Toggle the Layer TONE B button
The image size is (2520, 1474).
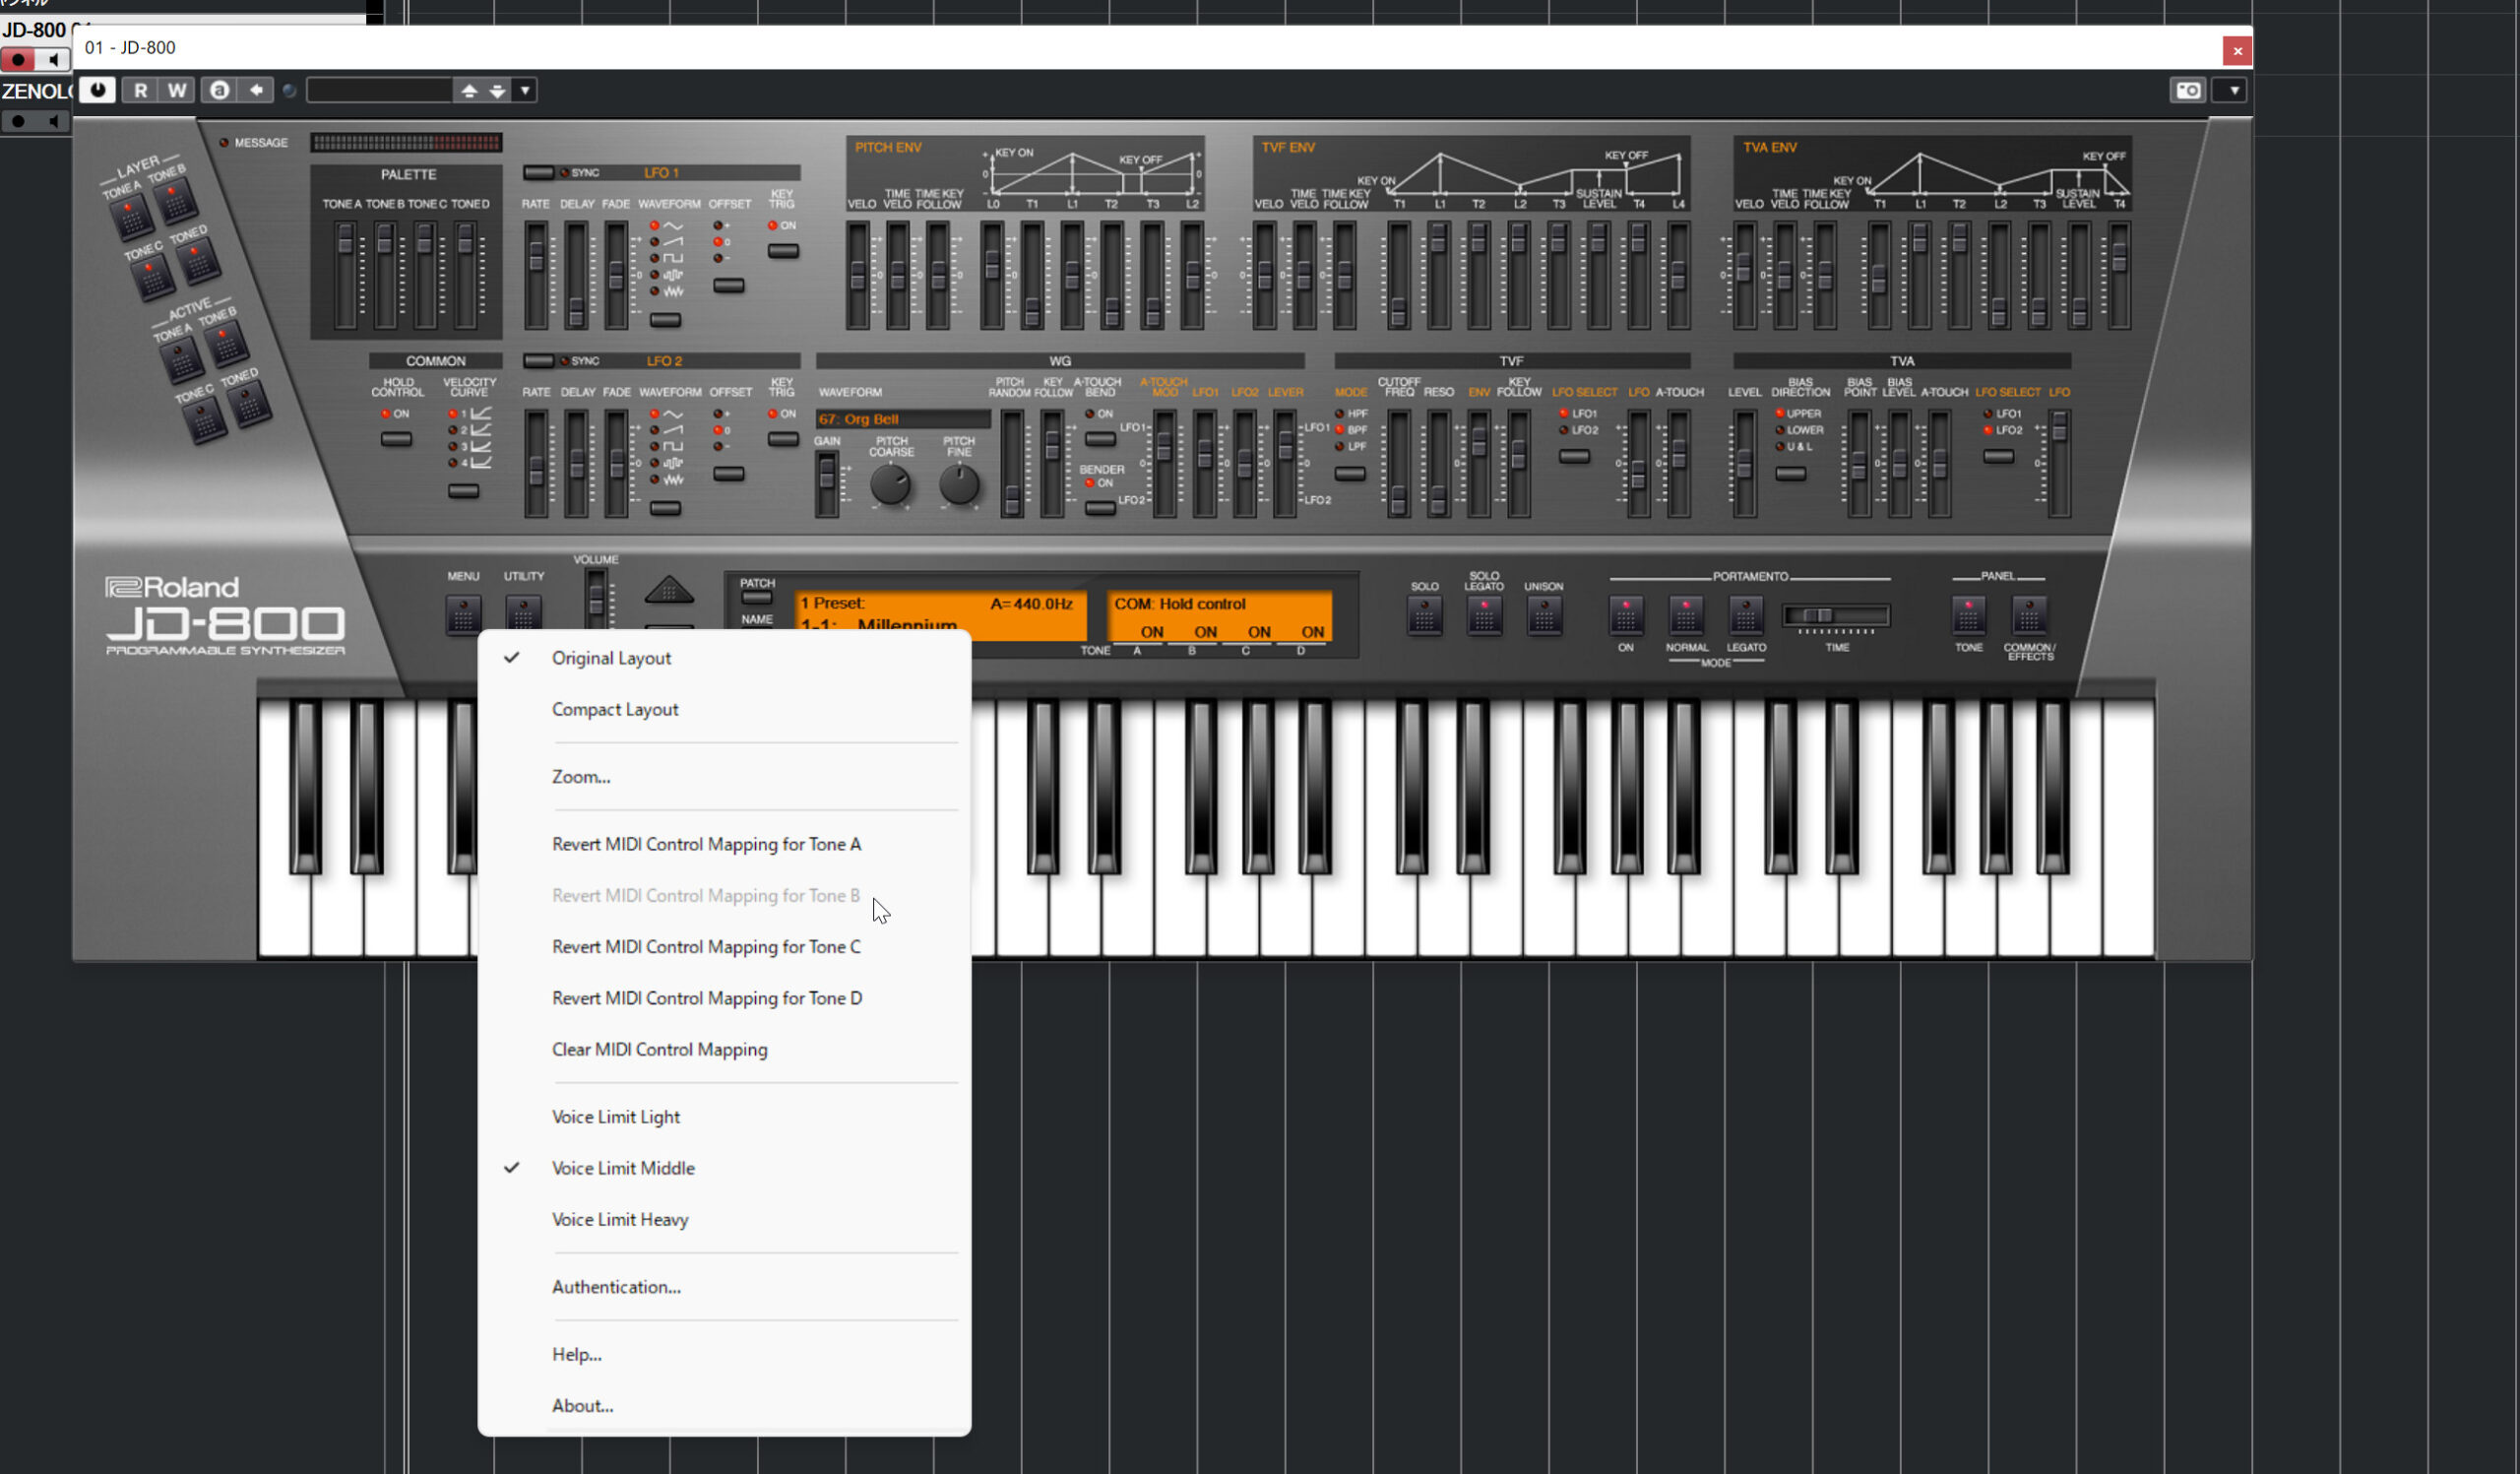176,200
